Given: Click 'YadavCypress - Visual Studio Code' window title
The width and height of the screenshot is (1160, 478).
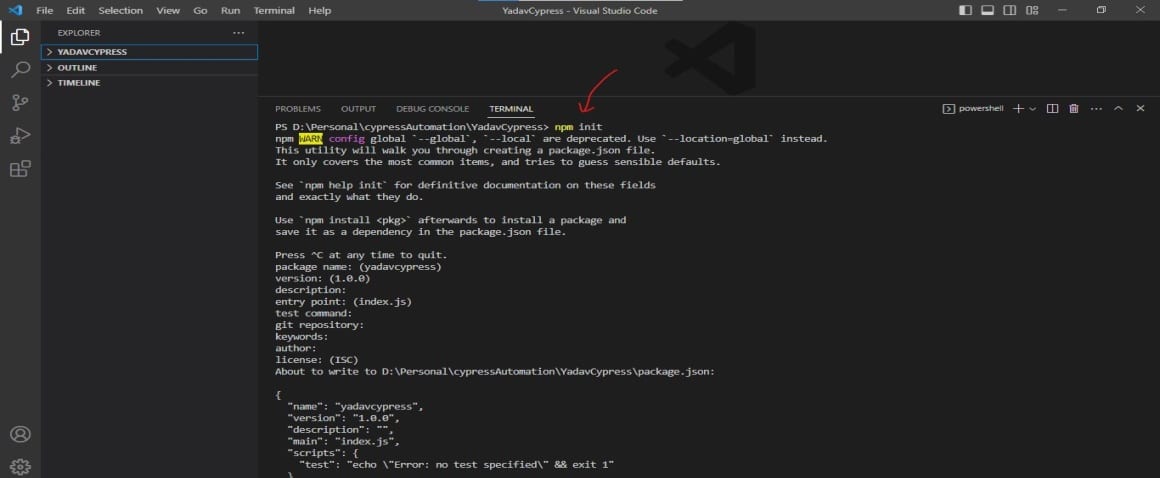Looking at the screenshot, I should click(579, 10).
